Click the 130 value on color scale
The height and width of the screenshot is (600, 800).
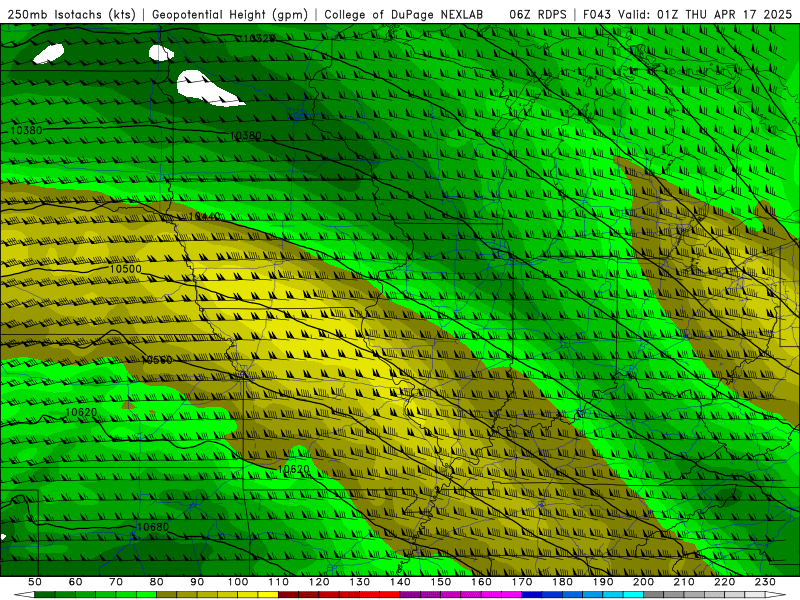(360, 582)
